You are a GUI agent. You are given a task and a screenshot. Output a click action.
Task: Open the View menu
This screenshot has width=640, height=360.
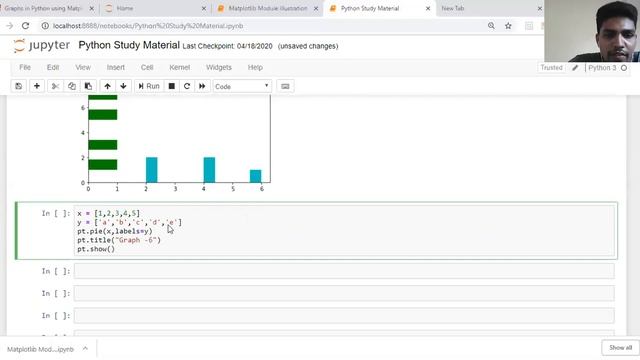pos(83,67)
